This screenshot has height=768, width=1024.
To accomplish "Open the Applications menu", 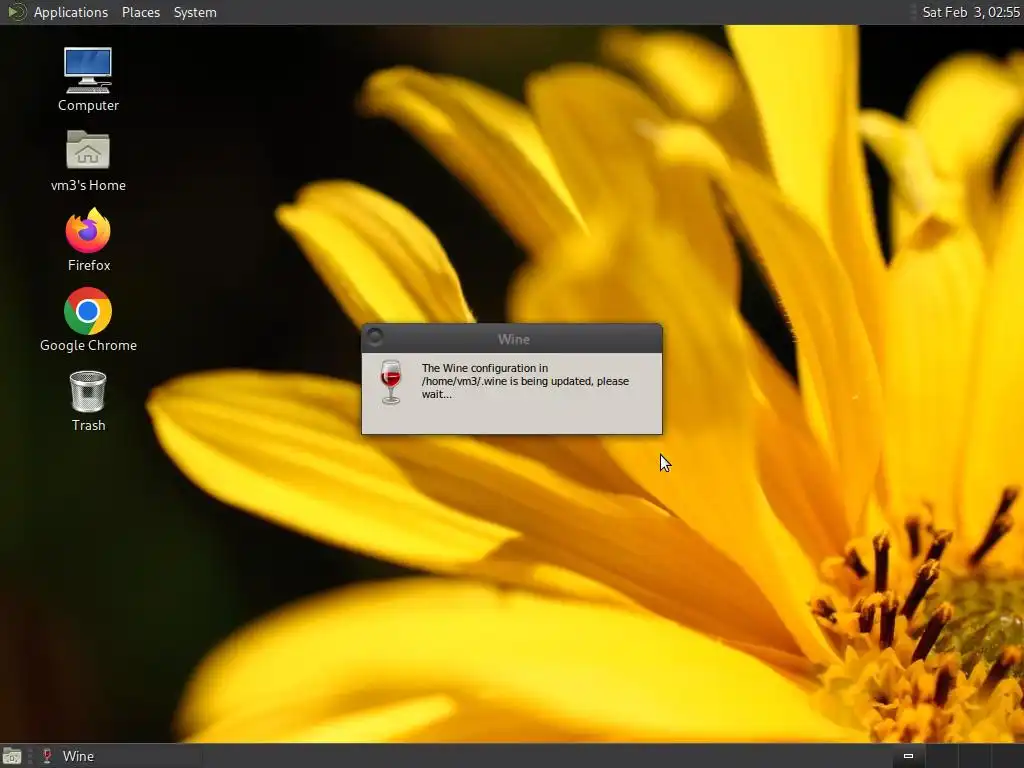I will coord(71,12).
